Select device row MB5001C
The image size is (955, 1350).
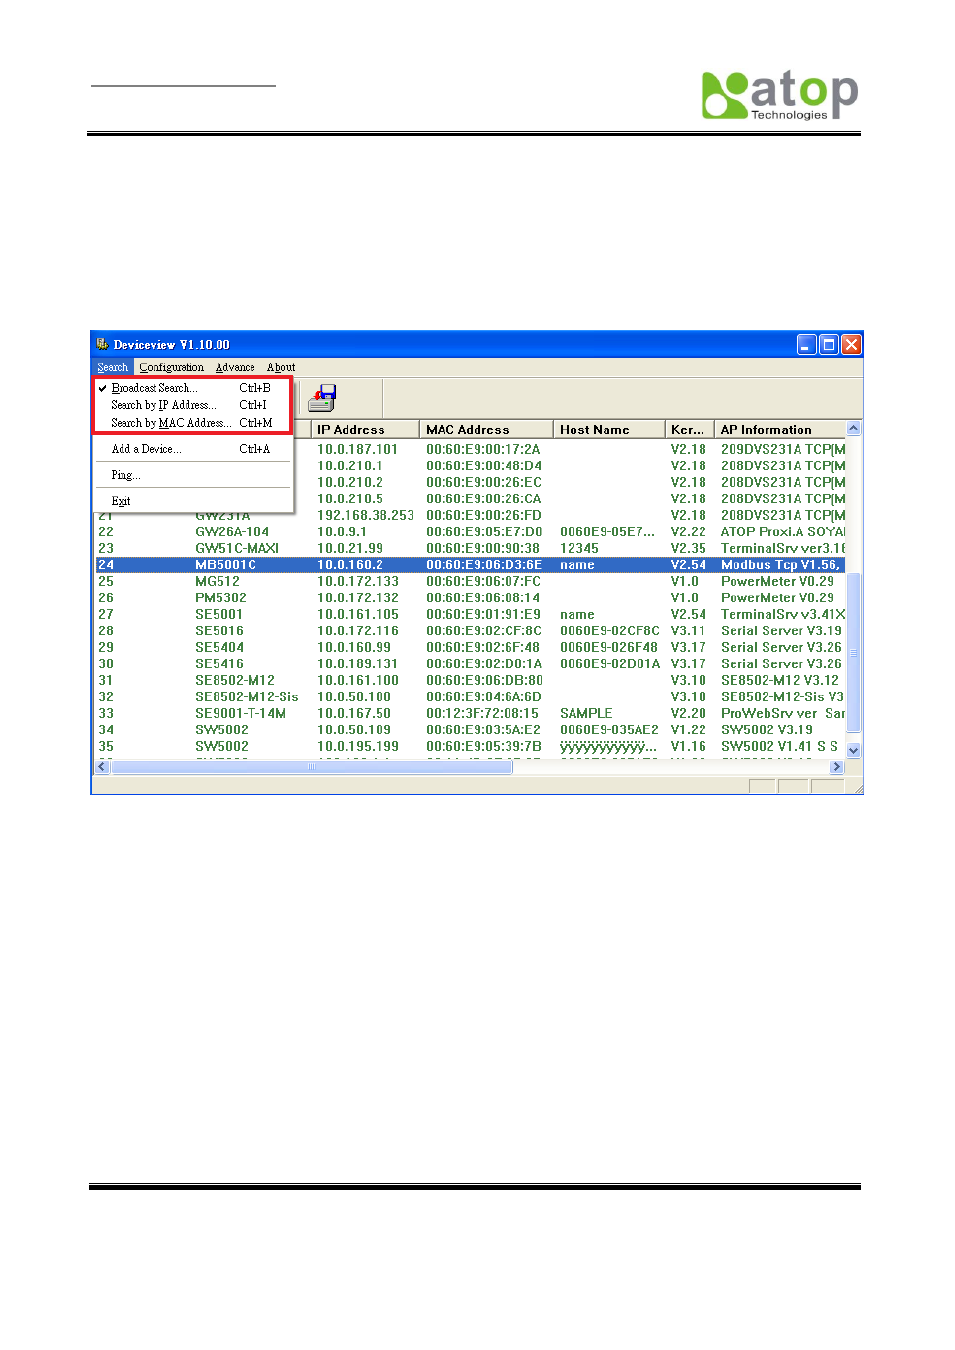click(x=470, y=565)
